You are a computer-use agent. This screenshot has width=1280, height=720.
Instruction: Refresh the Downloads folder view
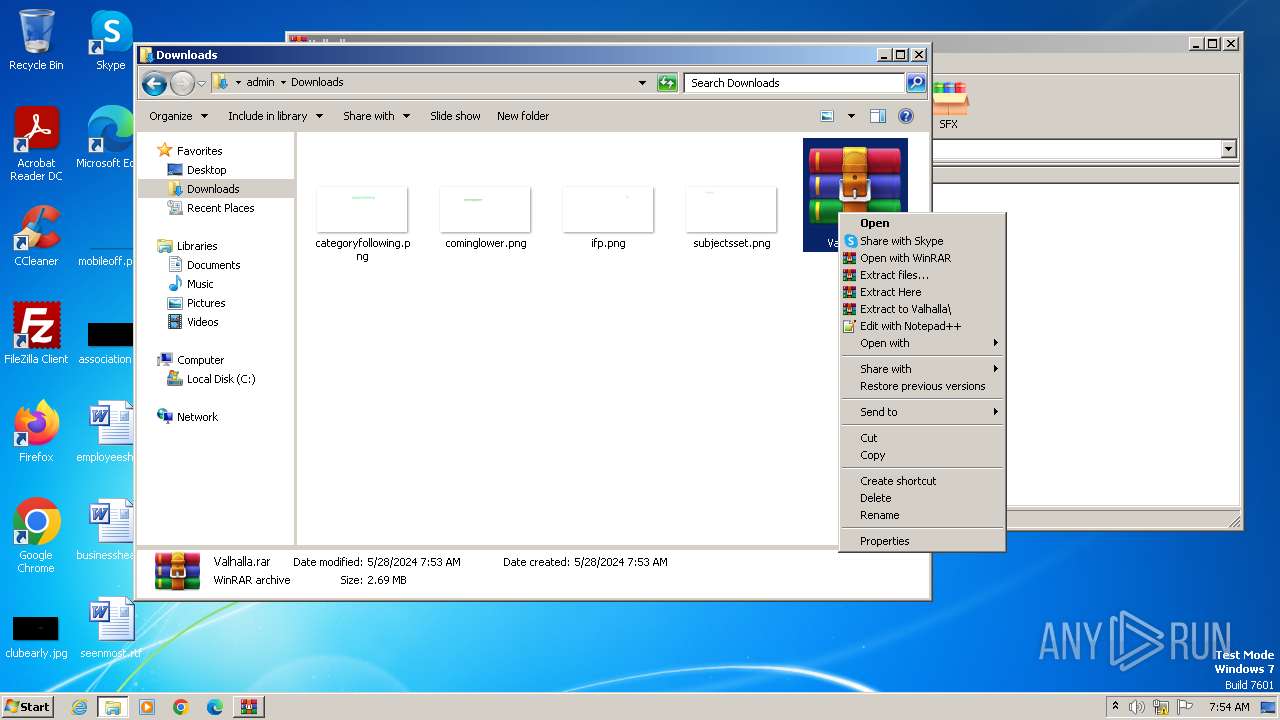(x=667, y=83)
